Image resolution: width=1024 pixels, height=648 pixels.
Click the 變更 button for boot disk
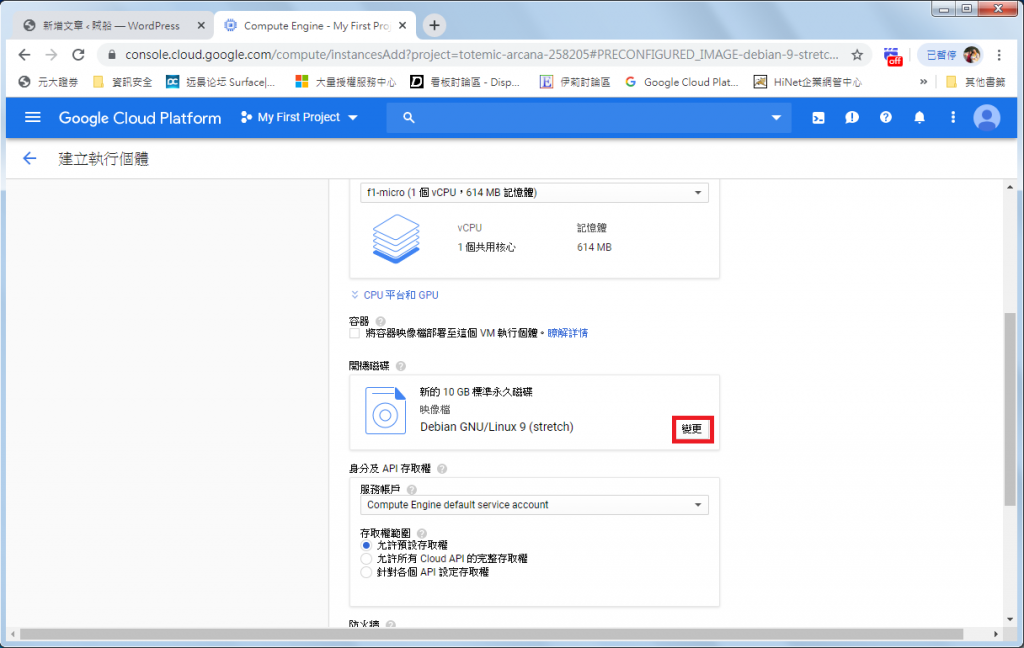(x=692, y=429)
